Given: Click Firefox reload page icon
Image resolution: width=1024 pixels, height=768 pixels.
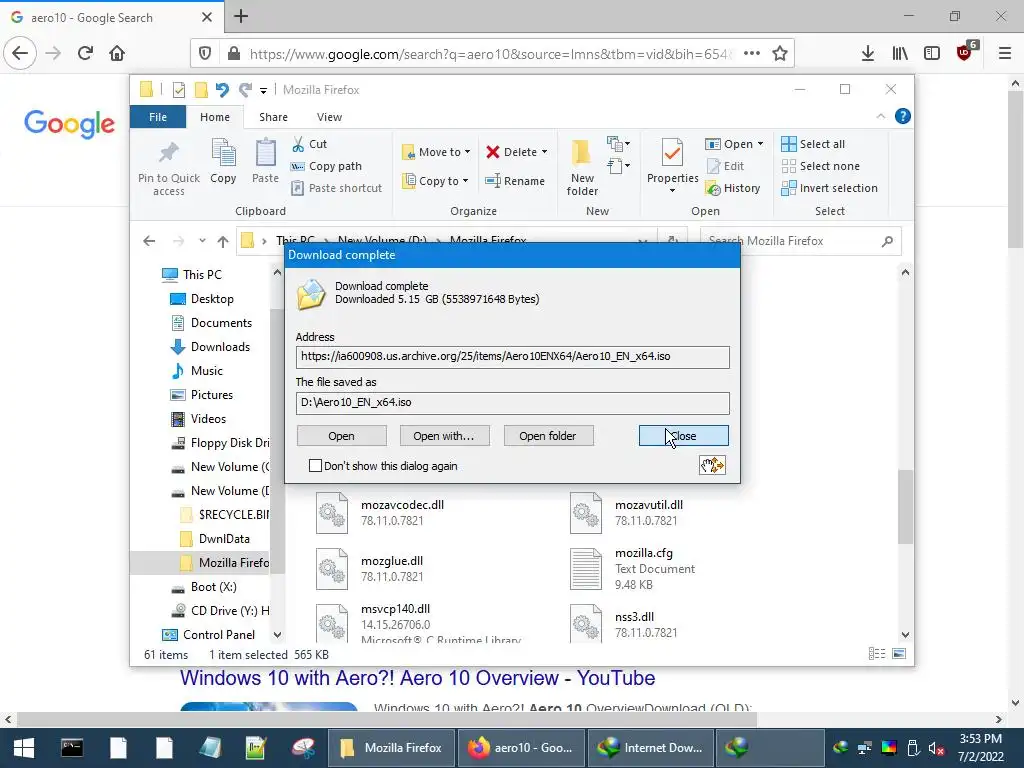Looking at the screenshot, I should pyautogui.click(x=85, y=53).
